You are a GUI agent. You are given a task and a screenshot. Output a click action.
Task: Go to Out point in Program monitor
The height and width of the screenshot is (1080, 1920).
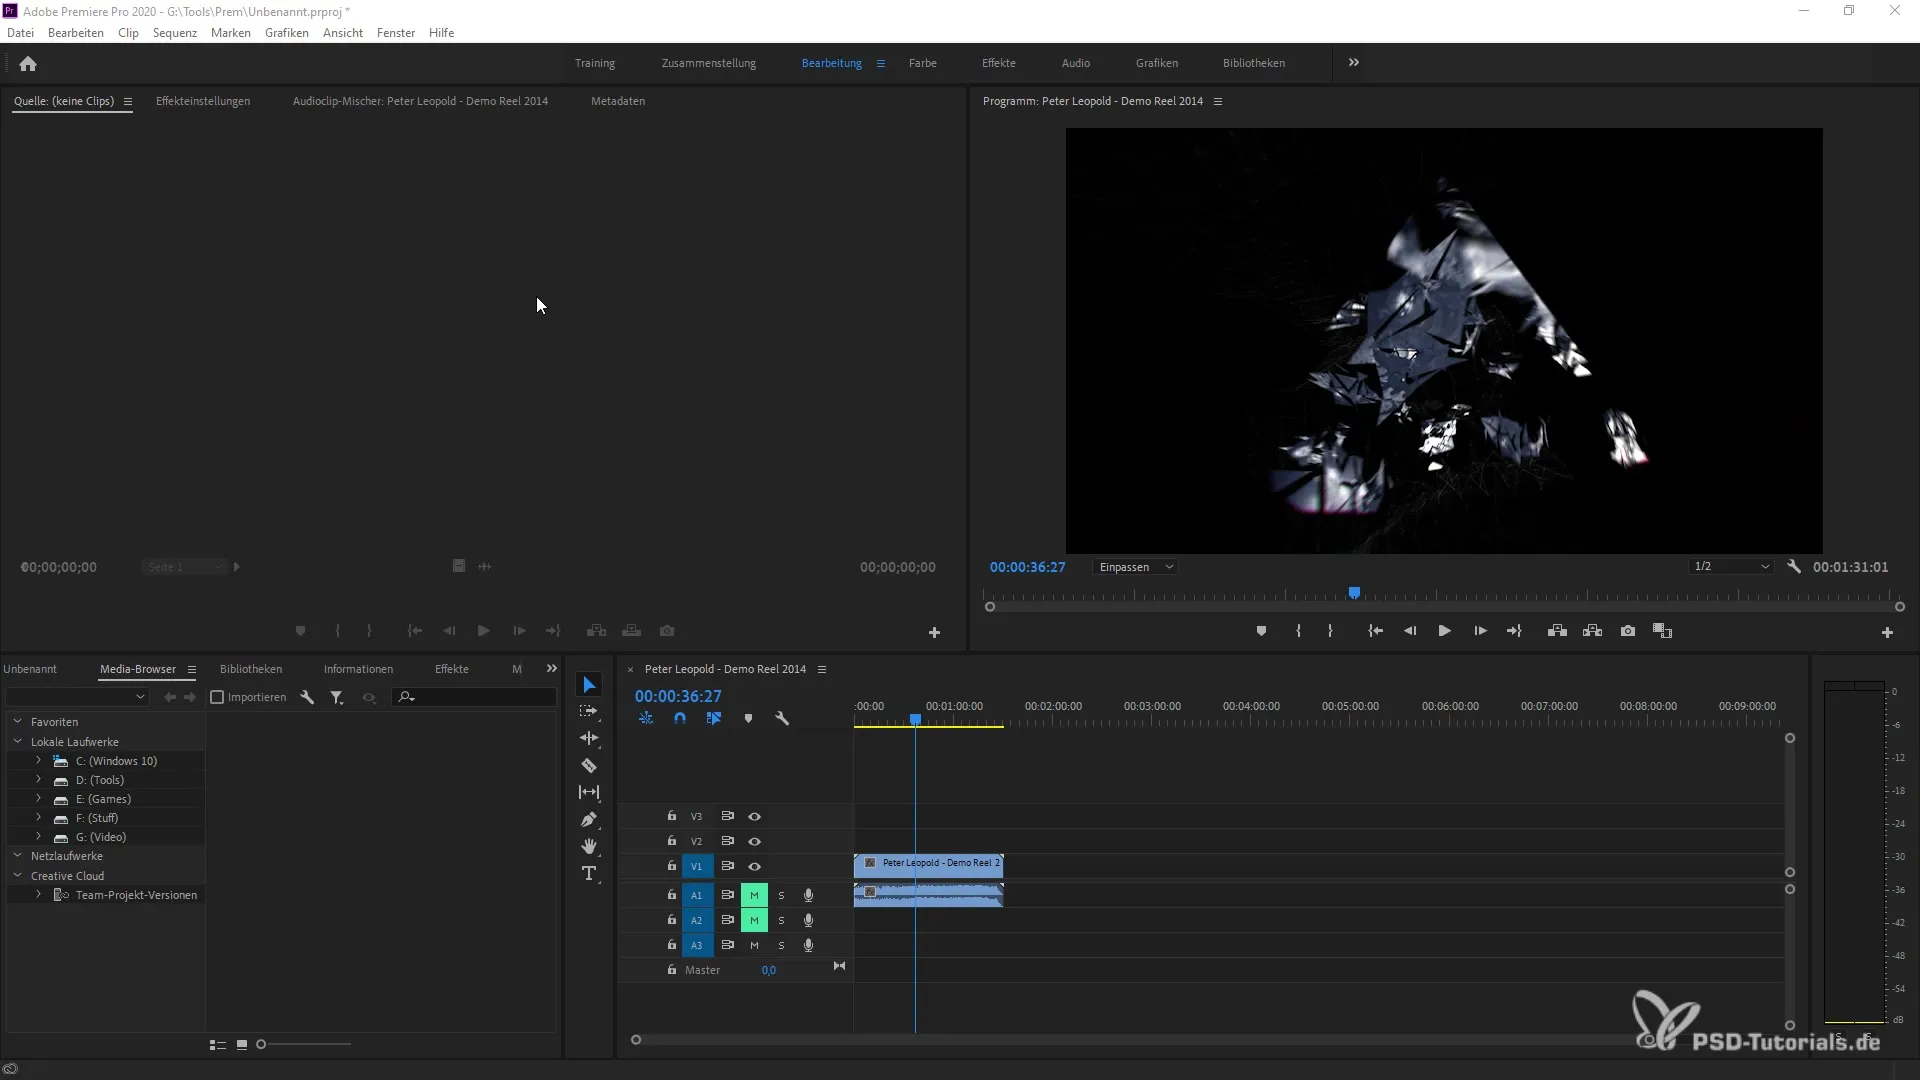[x=1514, y=631]
